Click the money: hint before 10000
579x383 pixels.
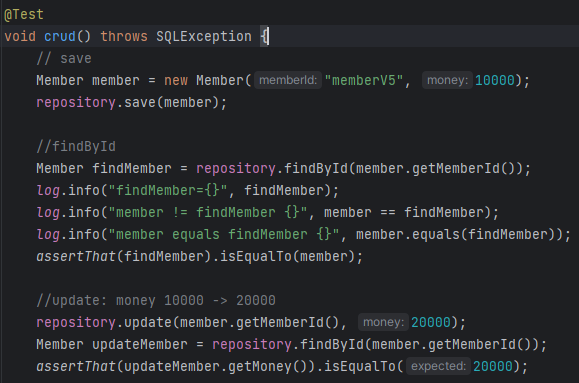click(x=447, y=81)
